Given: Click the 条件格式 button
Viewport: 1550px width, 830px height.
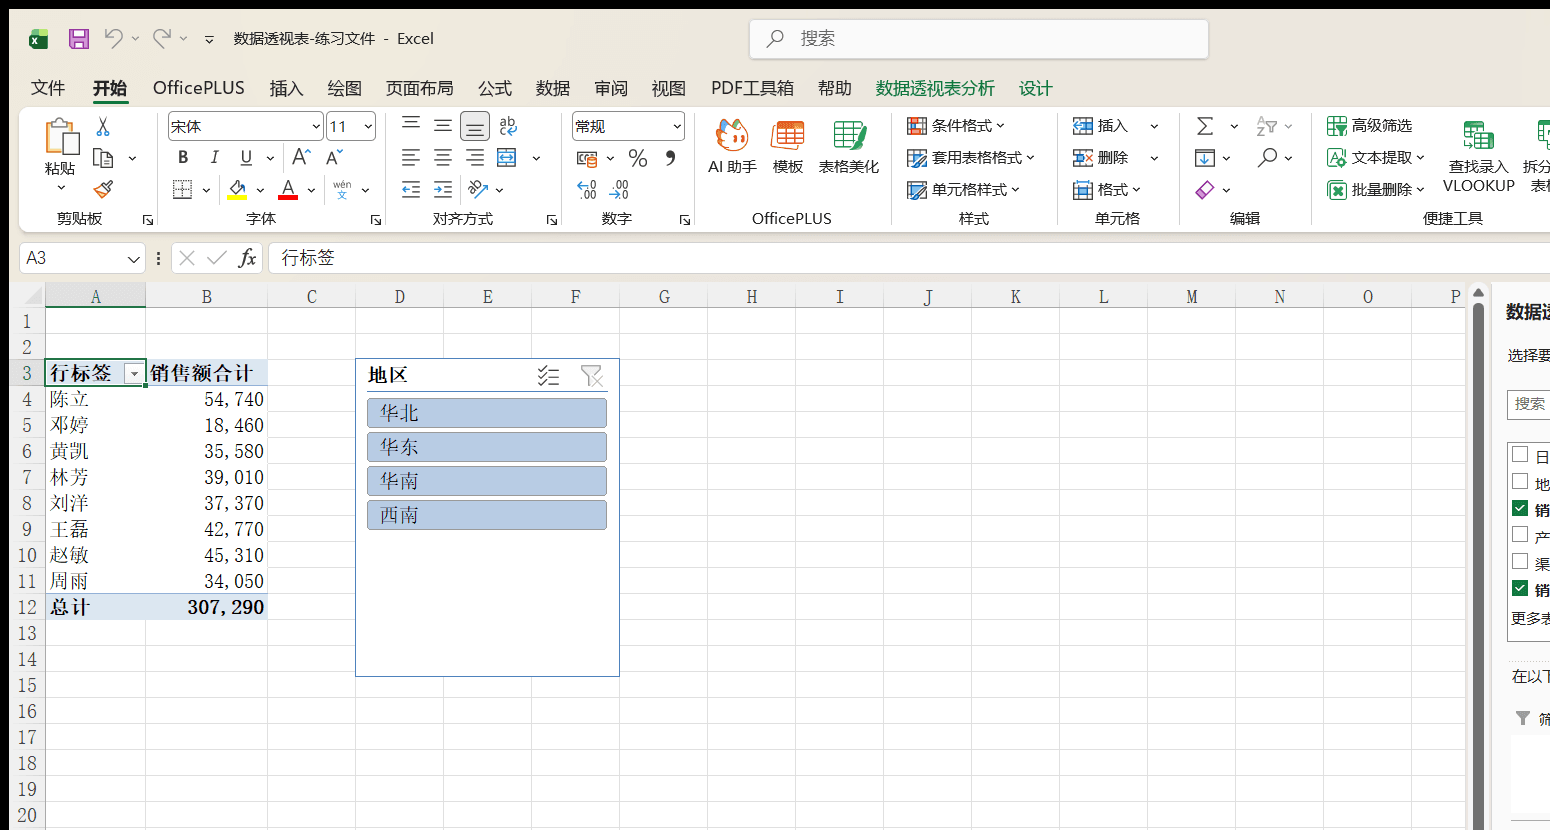Looking at the screenshot, I should tap(956, 126).
